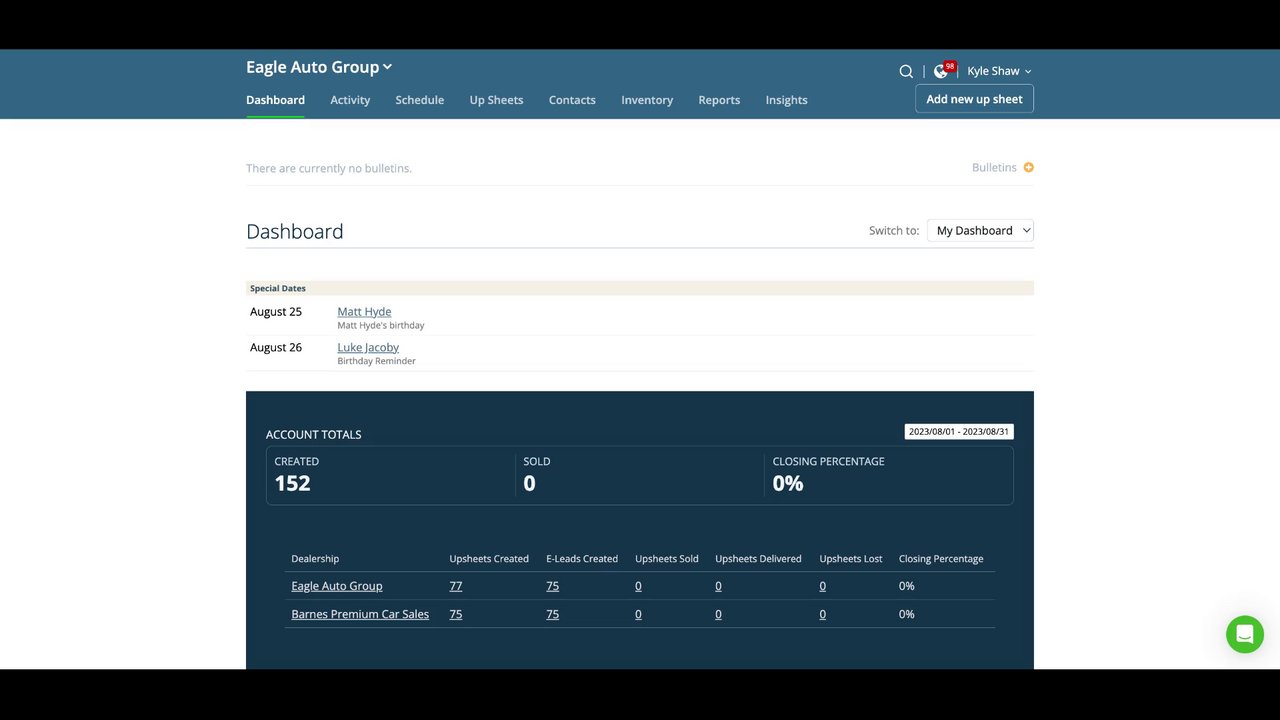Image resolution: width=1280 pixels, height=720 pixels.
Task: View Barnes Premium's 75 upsheets created
Action: click(456, 614)
